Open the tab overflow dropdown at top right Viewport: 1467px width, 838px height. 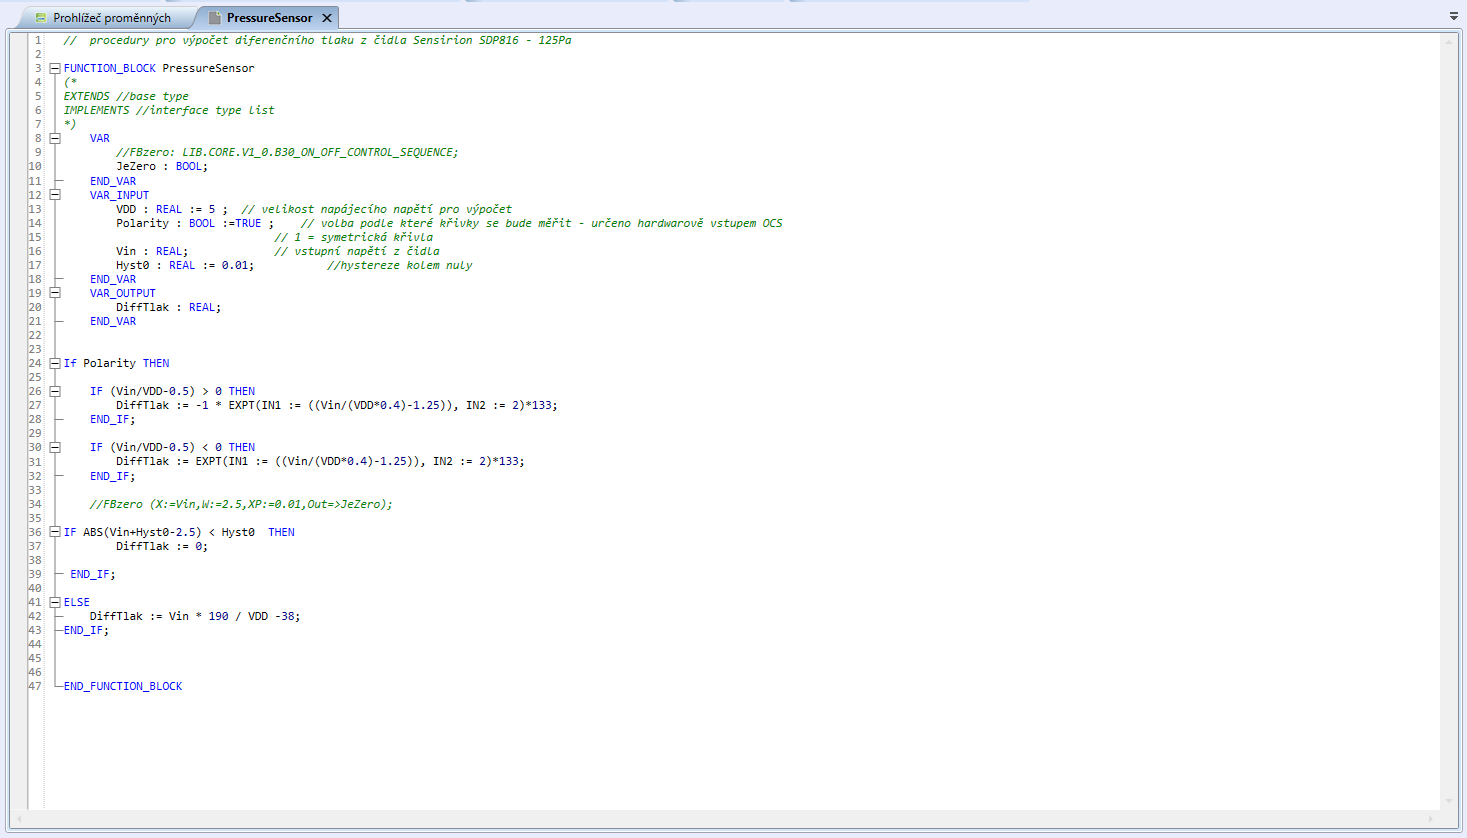point(1453,17)
